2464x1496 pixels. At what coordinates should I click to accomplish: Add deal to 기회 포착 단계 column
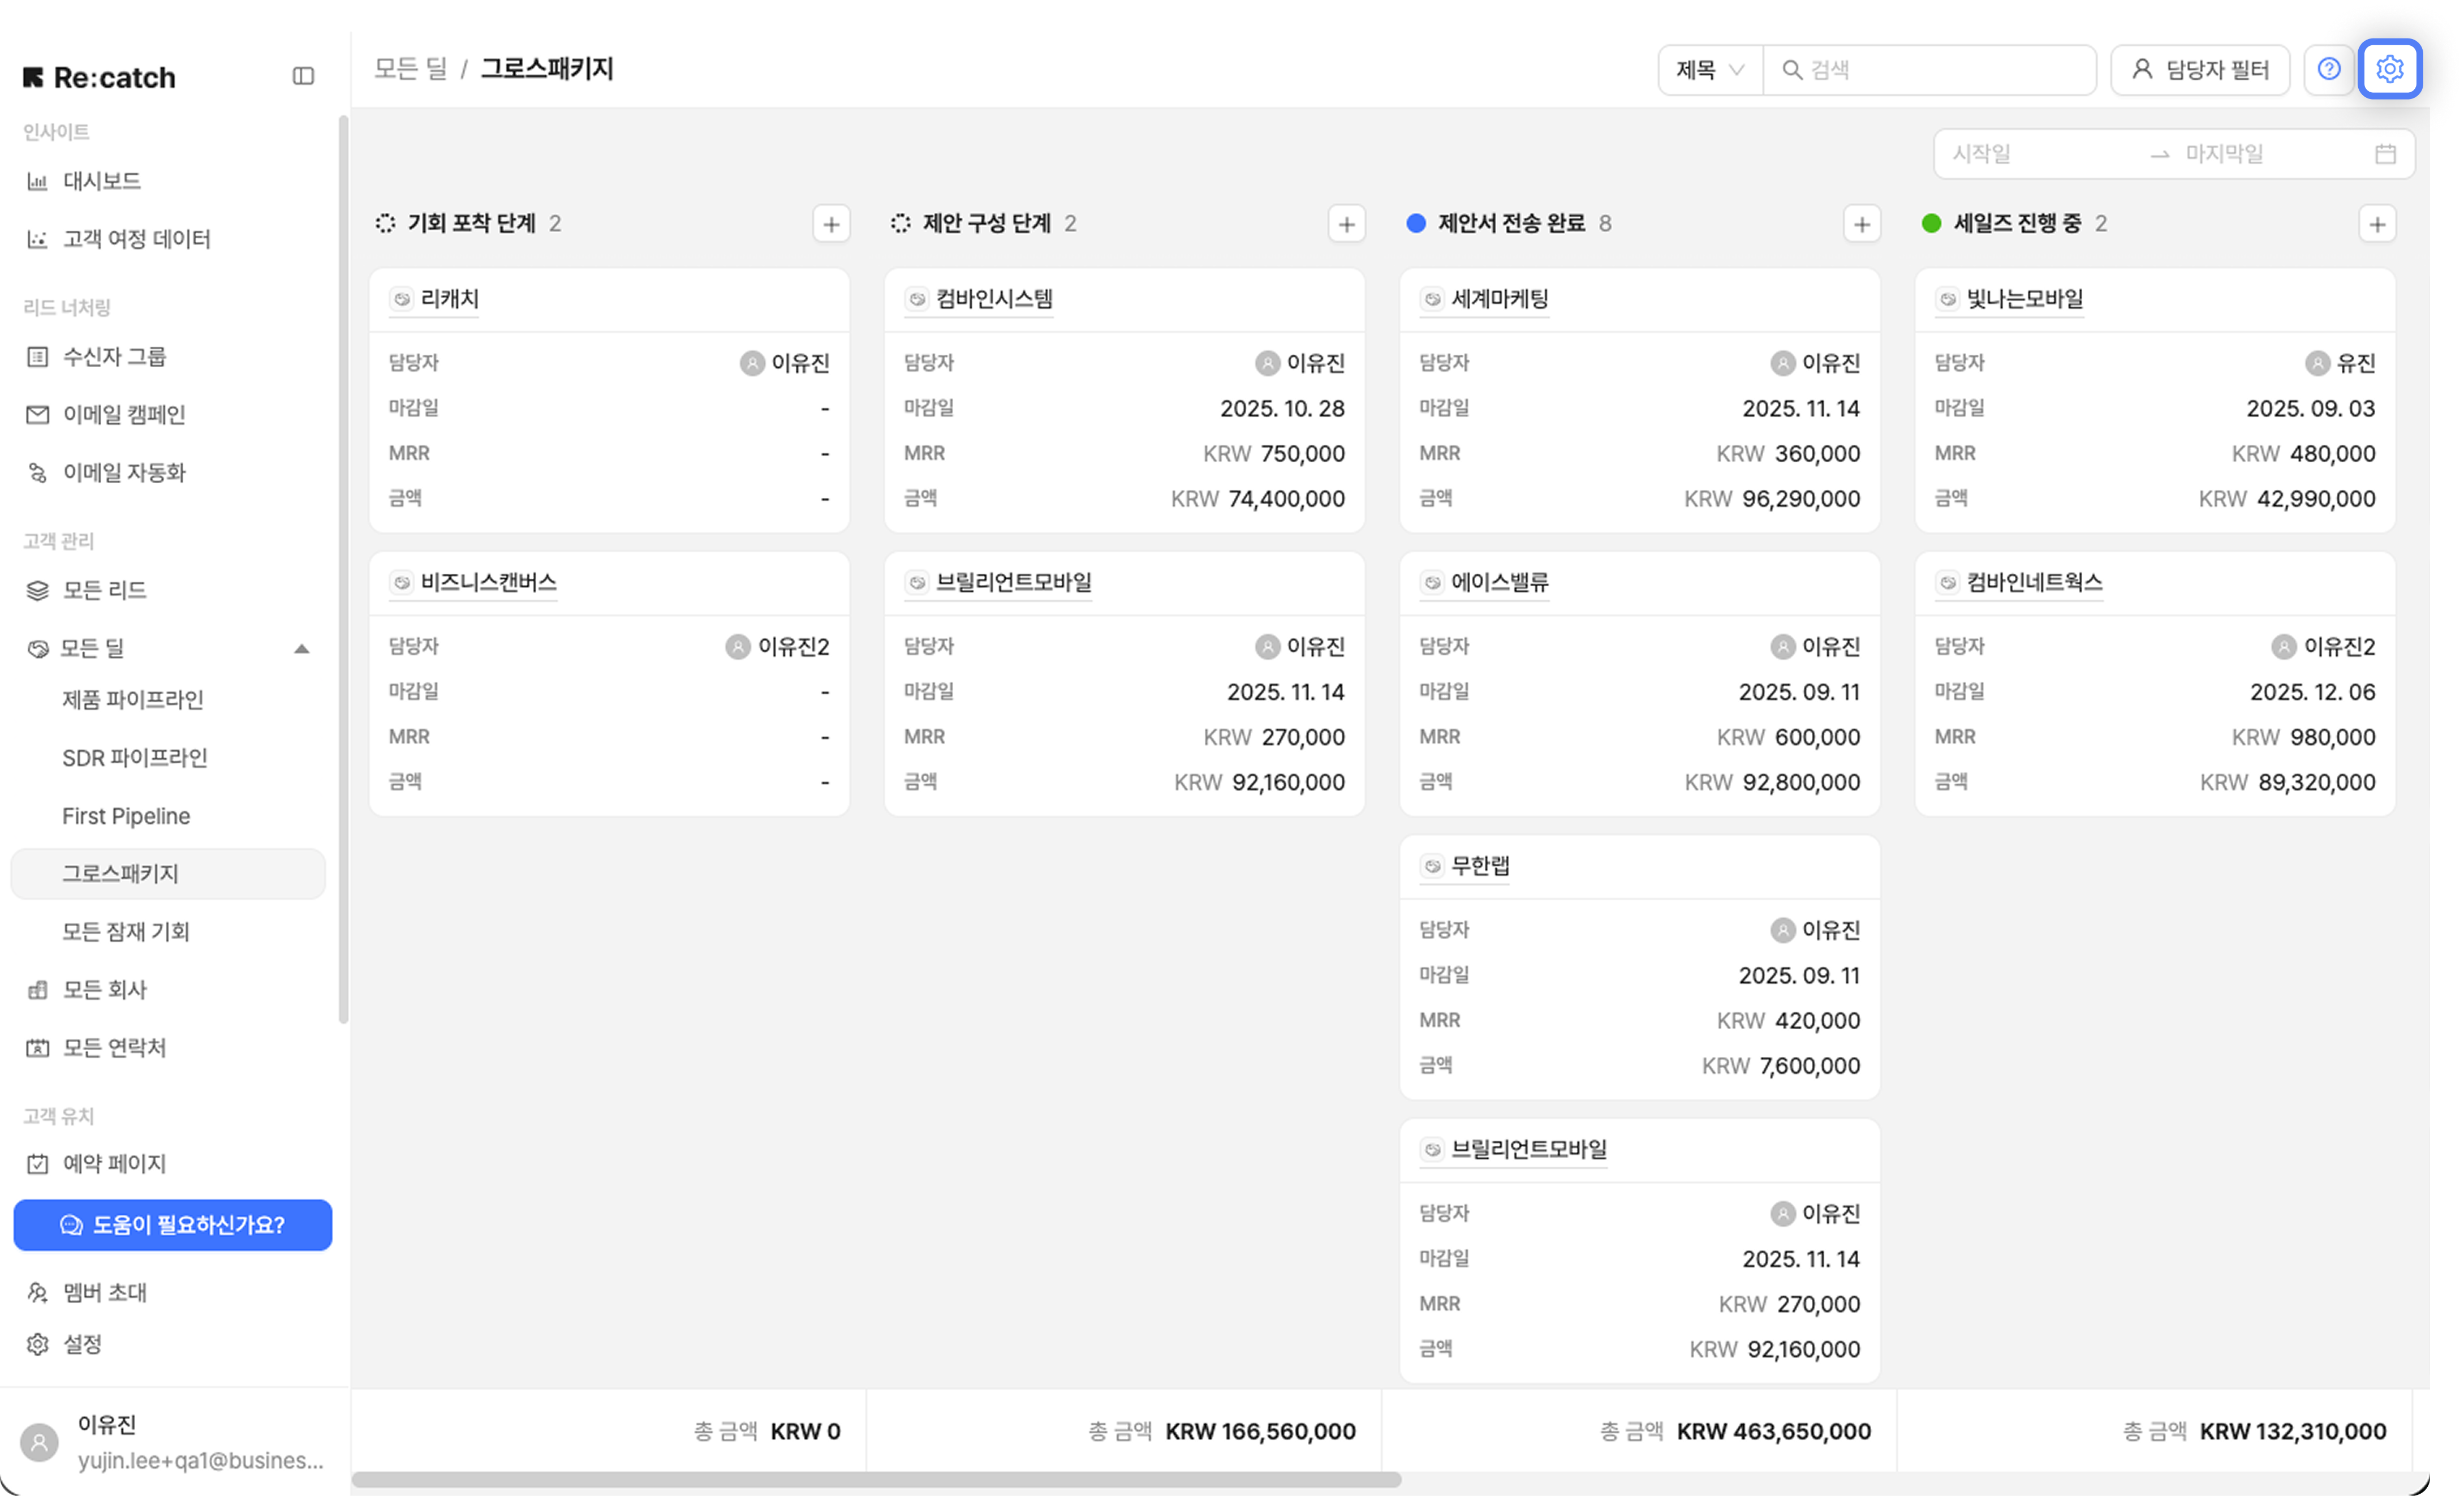831,224
